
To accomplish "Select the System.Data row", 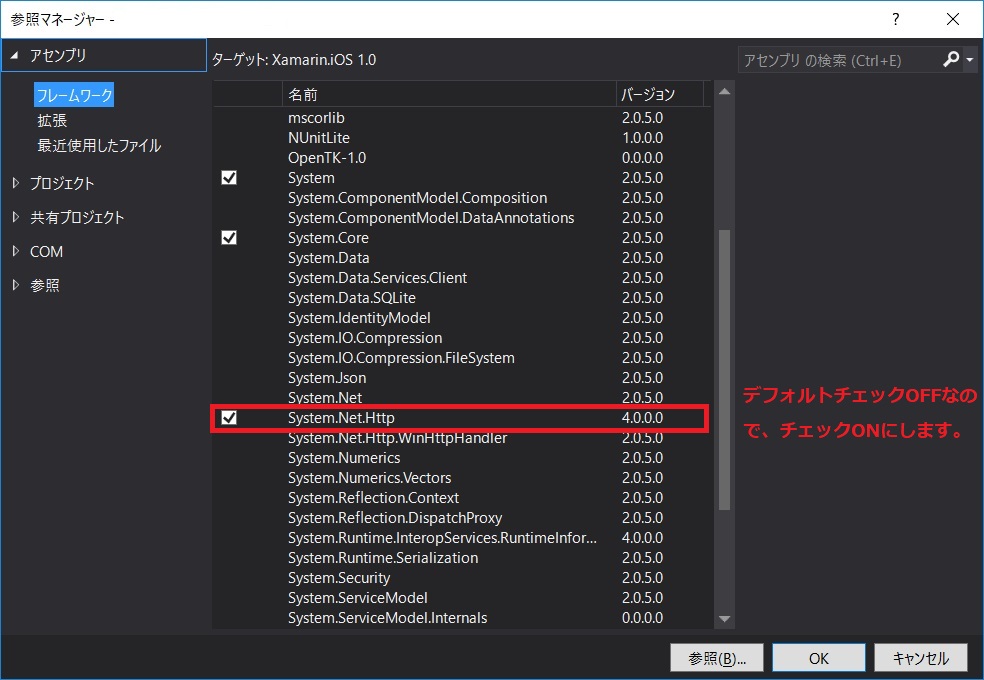I will [461, 258].
